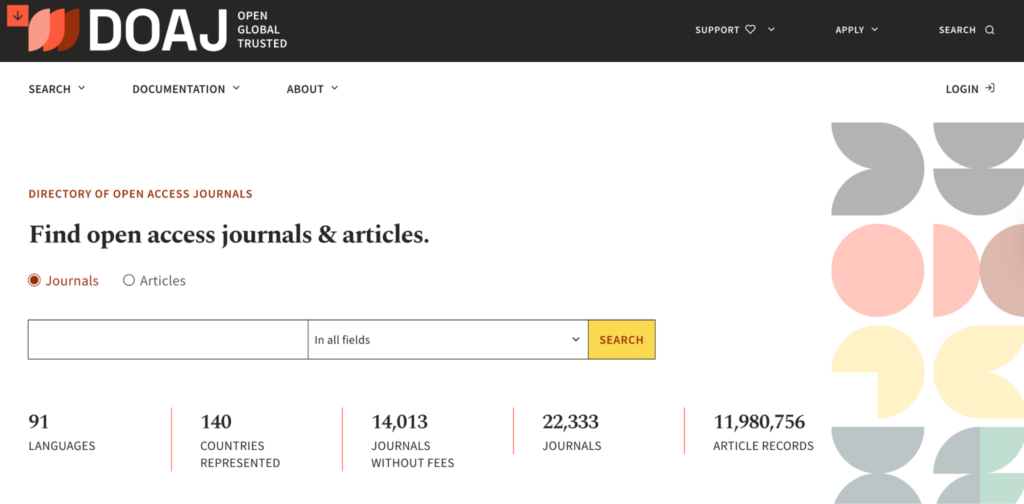This screenshot has width=1024, height=504.
Task: Click 'Directory of Open Access Journals' label
Action: (x=140, y=194)
